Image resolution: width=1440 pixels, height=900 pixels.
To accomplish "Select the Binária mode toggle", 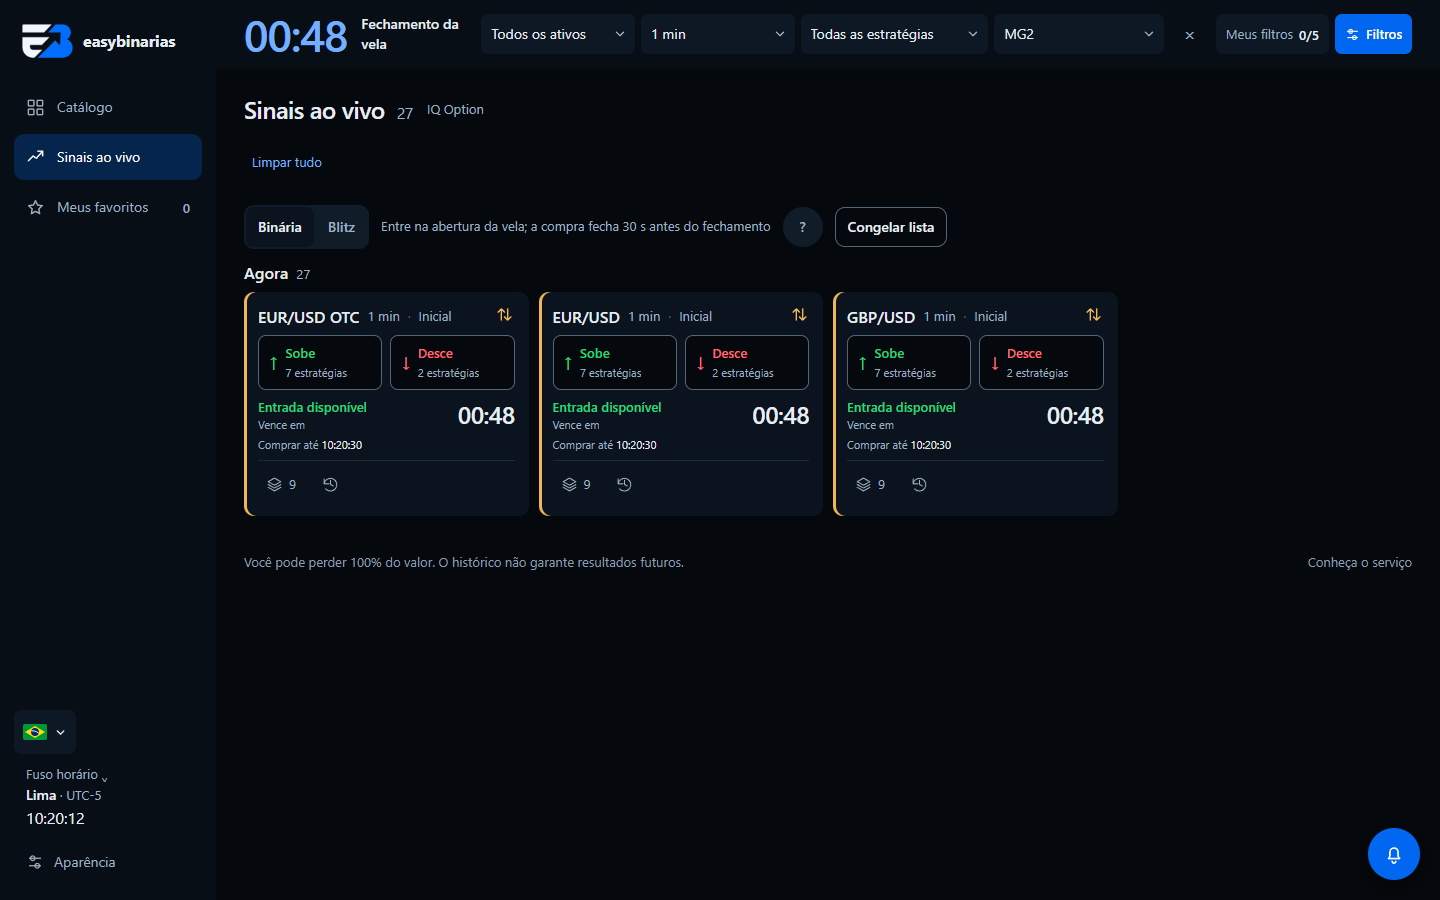I will pyautogui.click(x=280, y=227).
